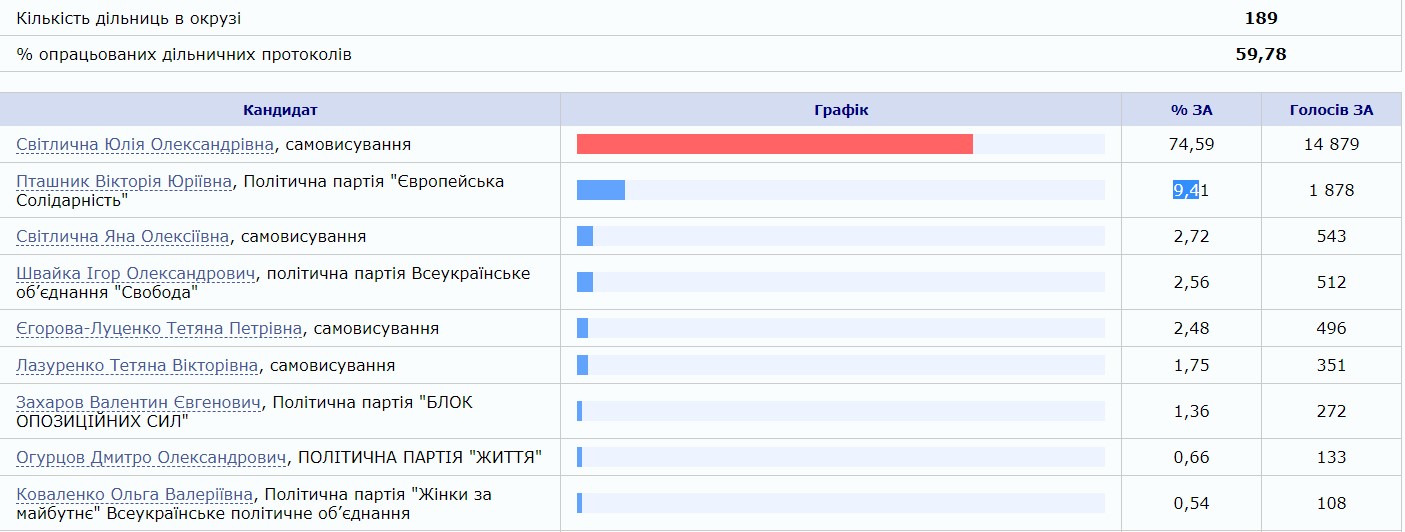
Task: Click the Голосів ЗА column header
Action: (x=1331, y=110)
